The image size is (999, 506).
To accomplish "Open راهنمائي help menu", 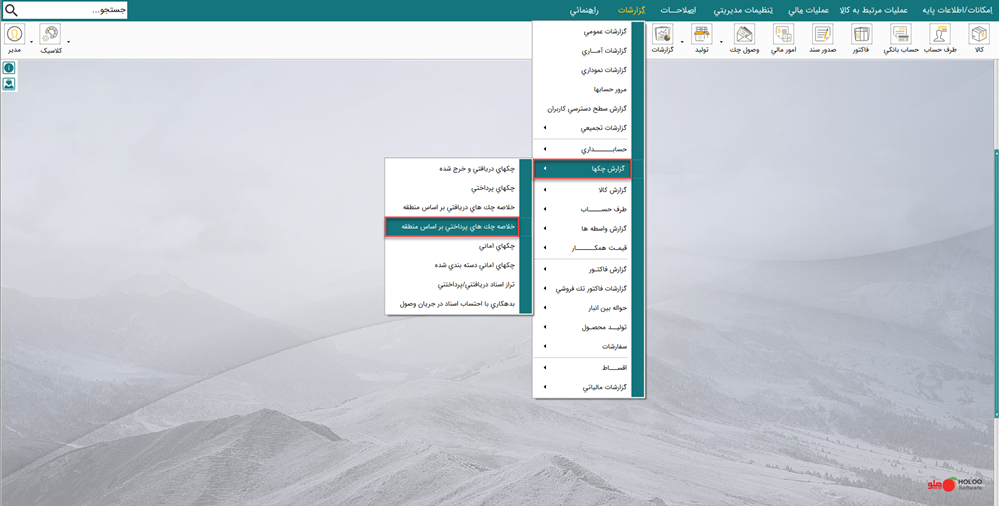I will (586, 10).
